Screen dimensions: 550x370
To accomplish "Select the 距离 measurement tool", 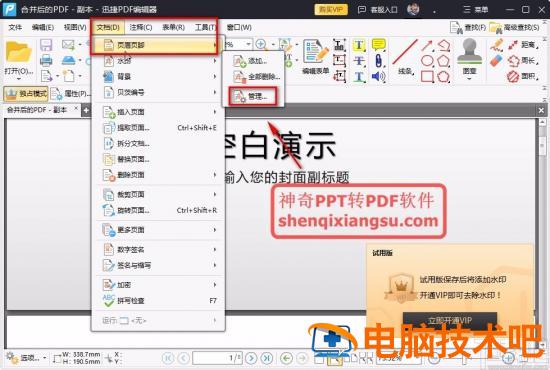I will tap(523, 45).
